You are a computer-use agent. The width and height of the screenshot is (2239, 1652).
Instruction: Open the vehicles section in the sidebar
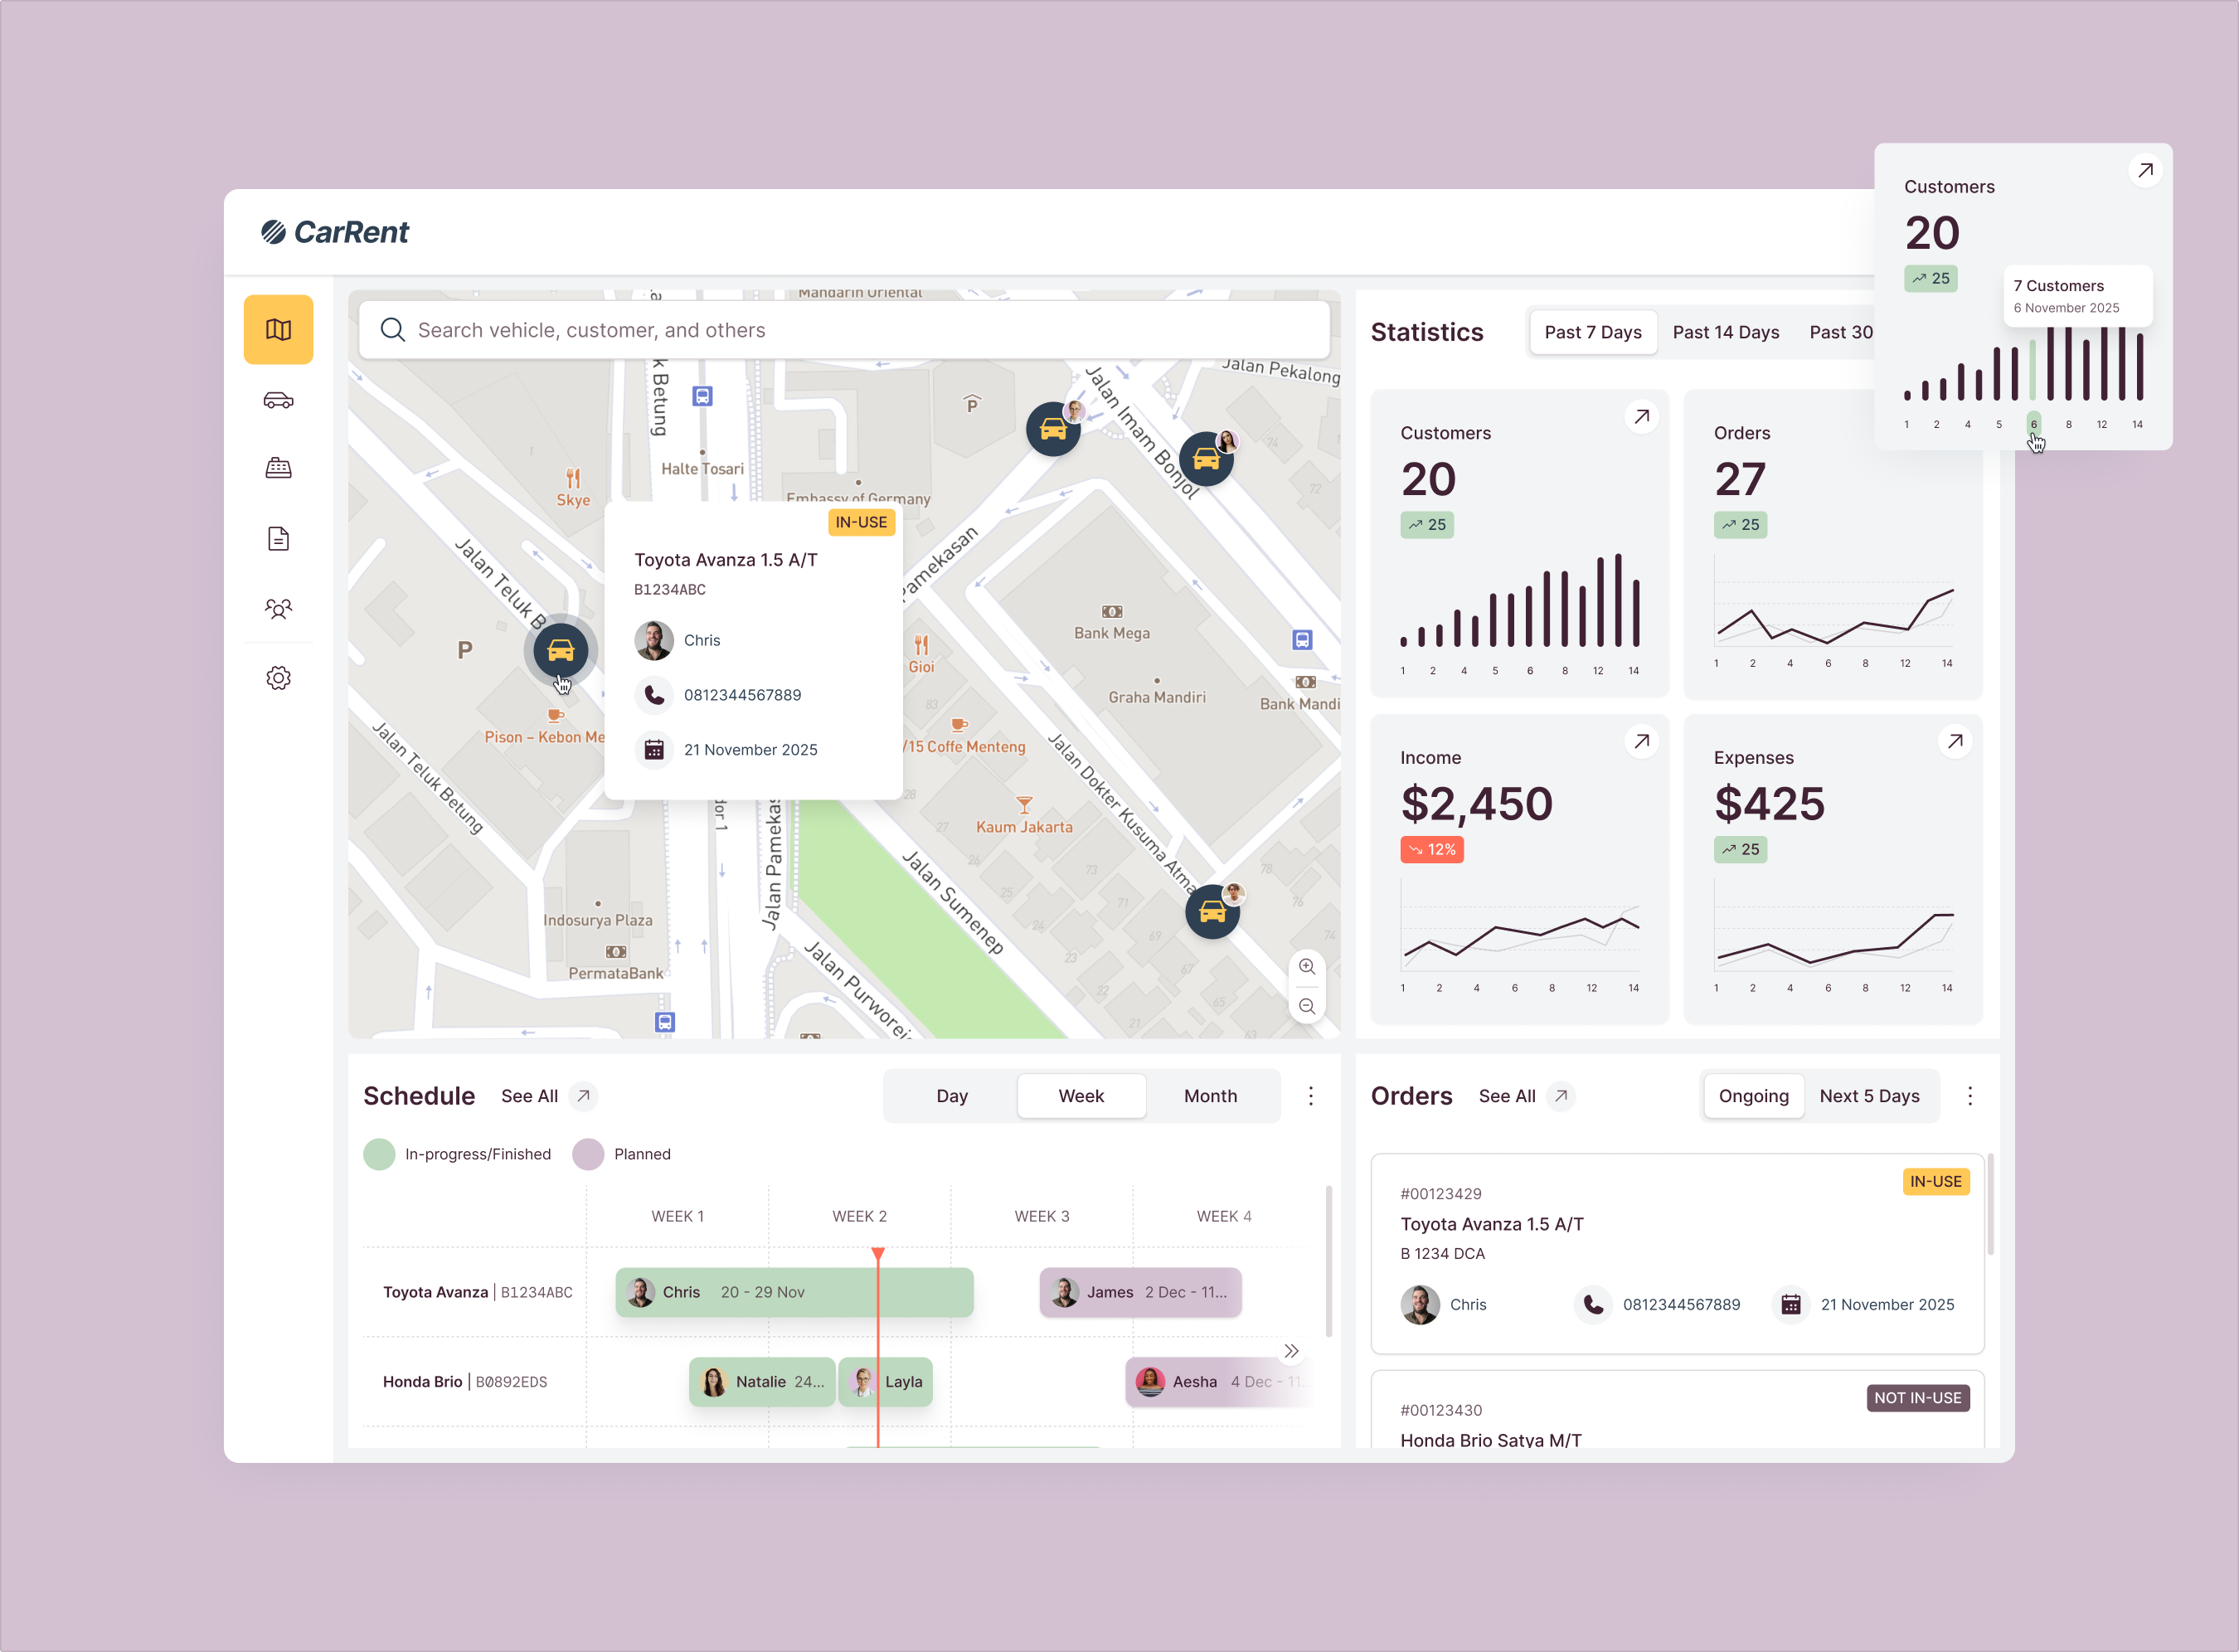click(x=279, y=400)
